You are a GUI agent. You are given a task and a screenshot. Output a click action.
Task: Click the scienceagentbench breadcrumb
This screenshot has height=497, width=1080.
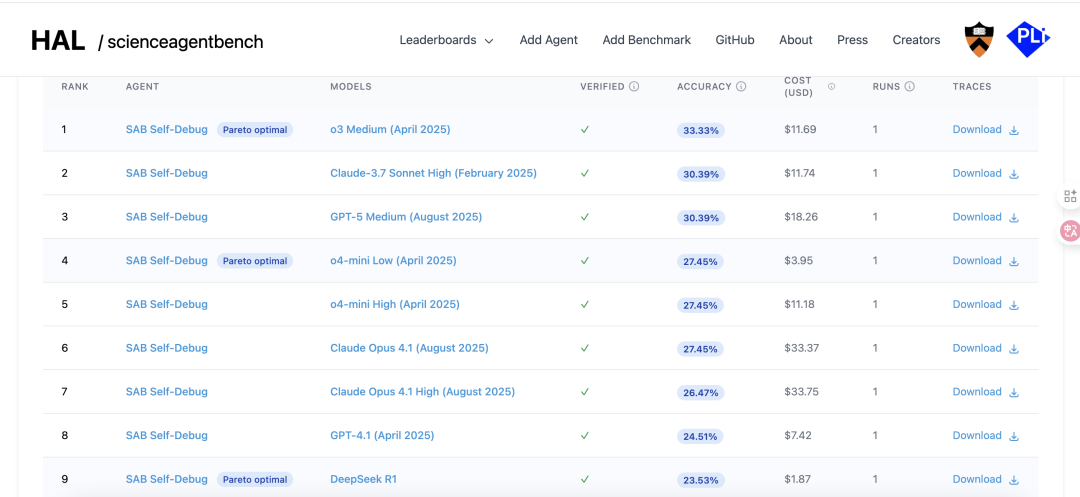tap(185, 42)
